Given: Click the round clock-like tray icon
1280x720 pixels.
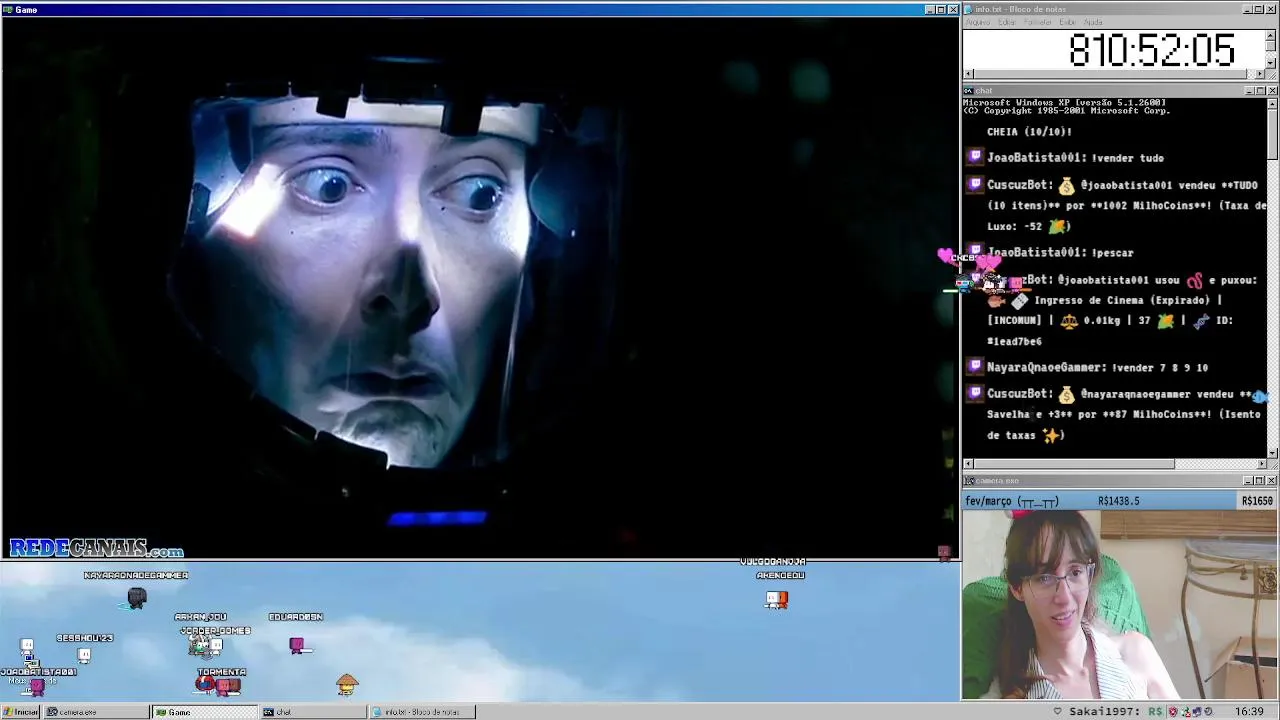Looking at the screenshot, I should point(1209,712).
